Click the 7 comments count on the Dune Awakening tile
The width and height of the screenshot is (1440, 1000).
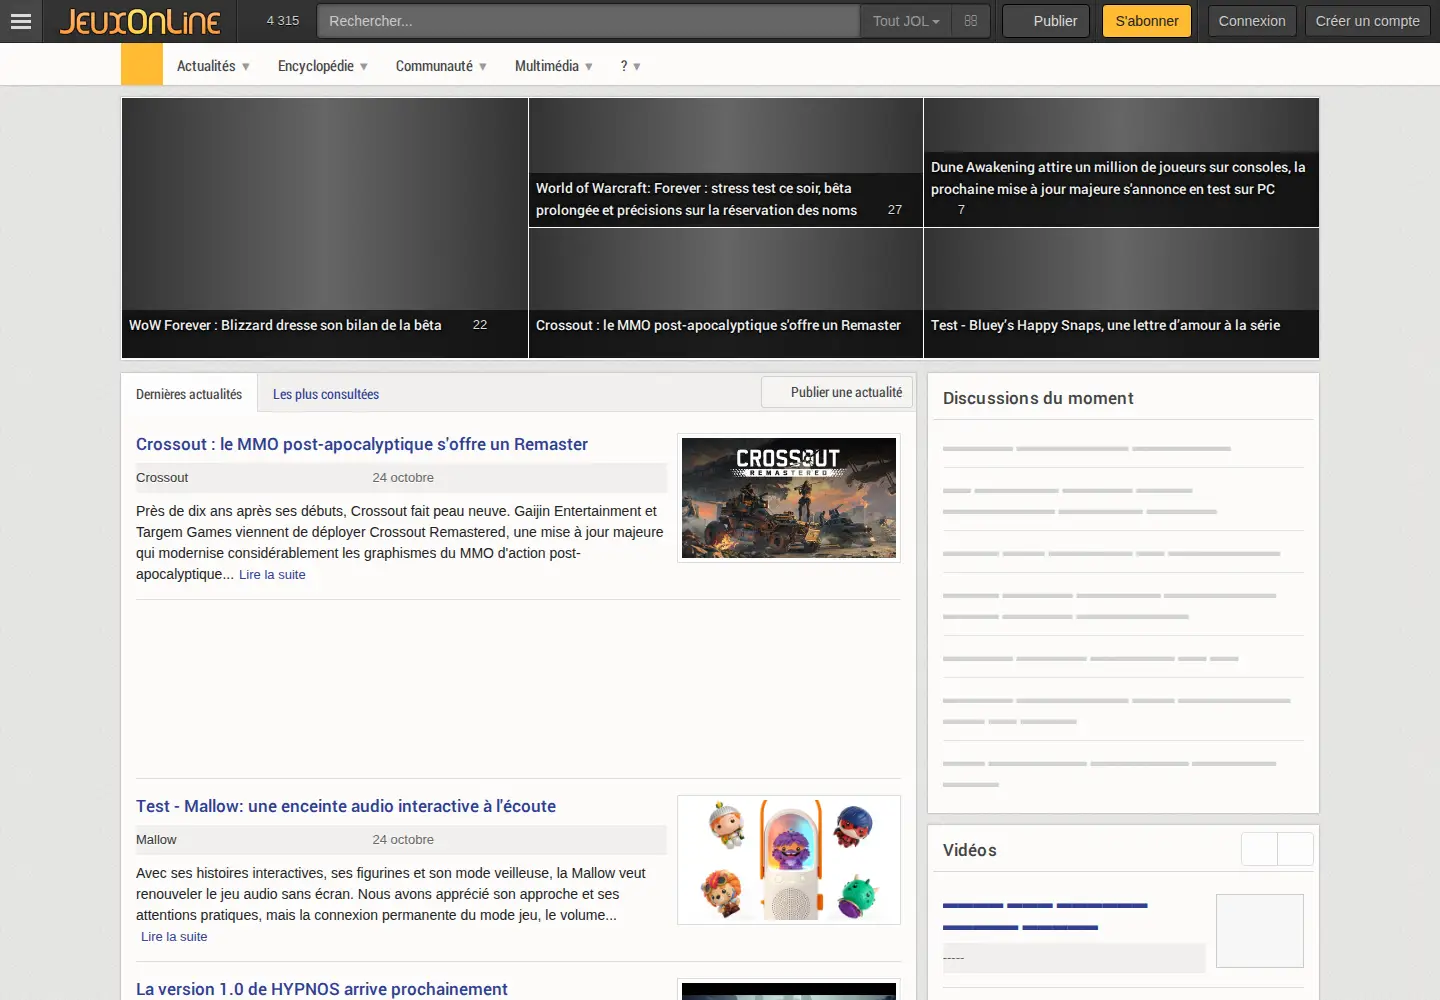pos(961,210)
